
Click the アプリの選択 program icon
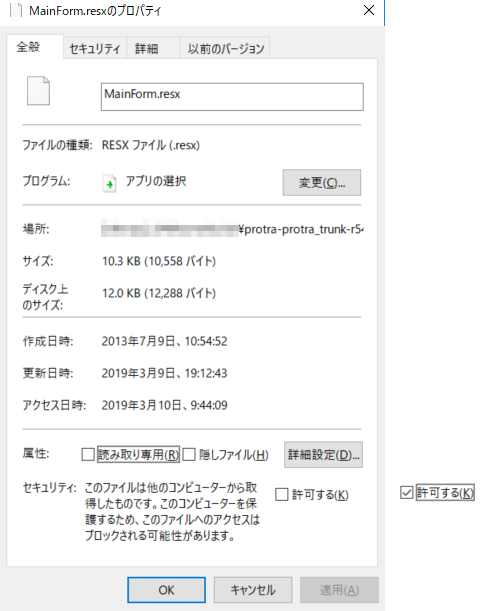point(109,183)
